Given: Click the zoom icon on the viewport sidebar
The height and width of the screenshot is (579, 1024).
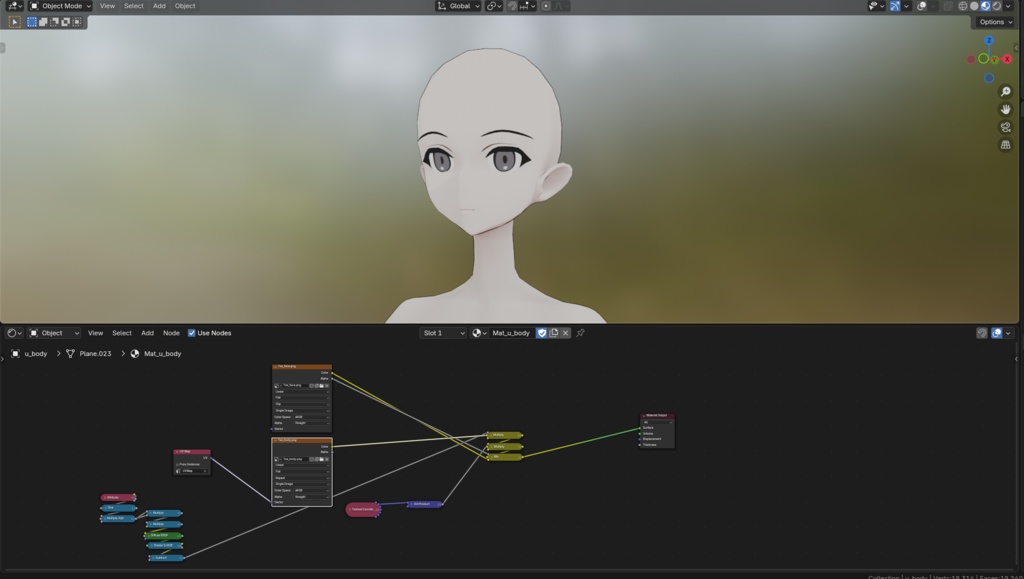Looking at the screenshot, I should click(1005, 91).
